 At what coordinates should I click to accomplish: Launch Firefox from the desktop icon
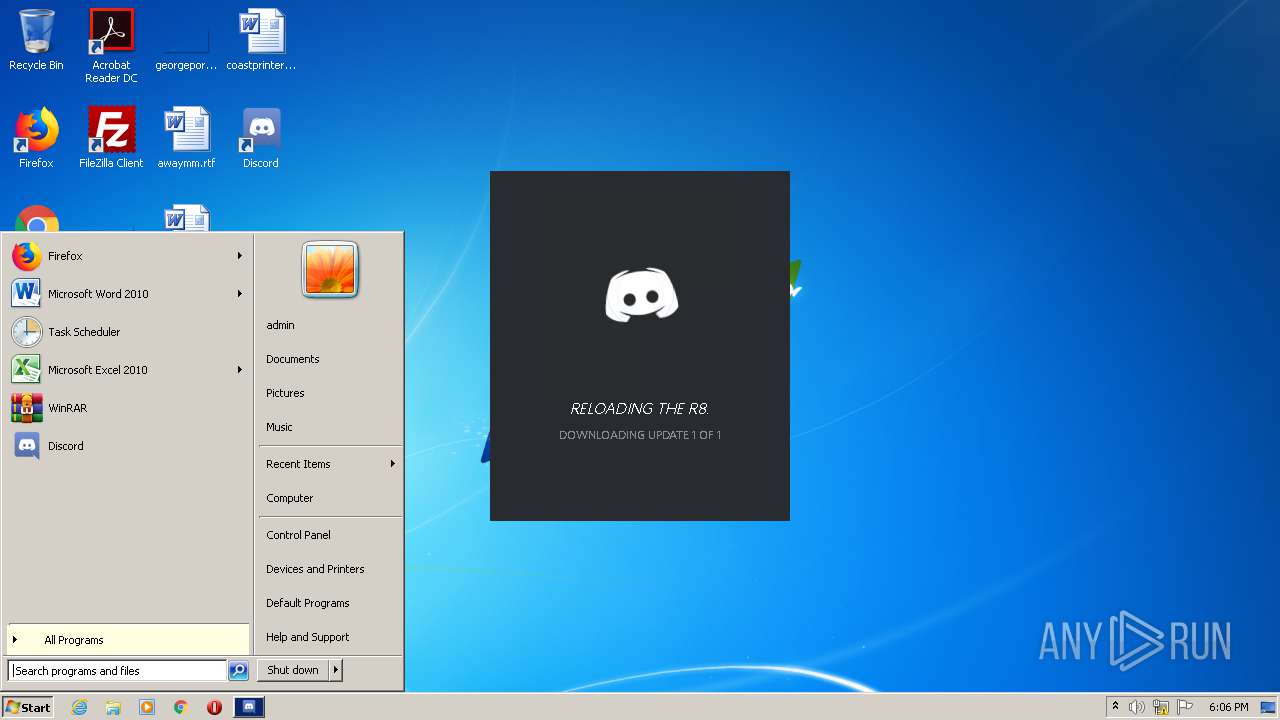pyautogui.click(x=36, y=138)
